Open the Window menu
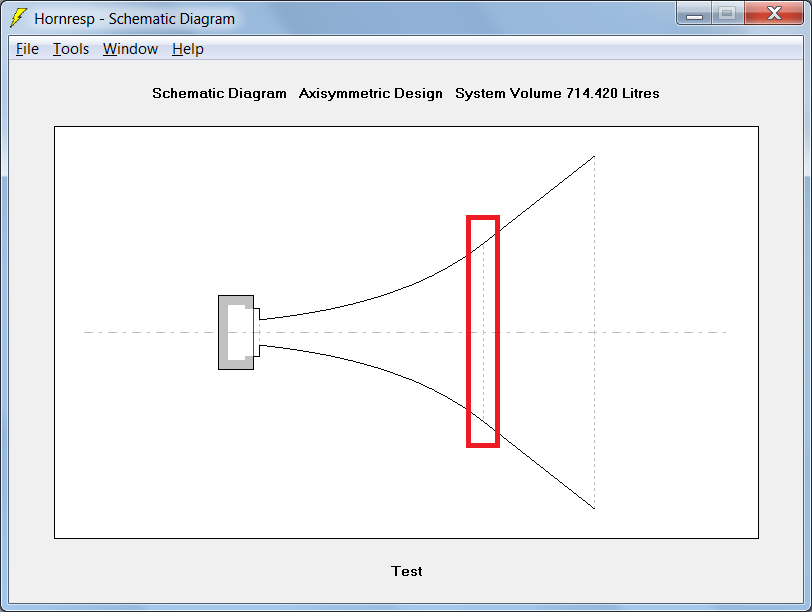 [x=130, y=49]
